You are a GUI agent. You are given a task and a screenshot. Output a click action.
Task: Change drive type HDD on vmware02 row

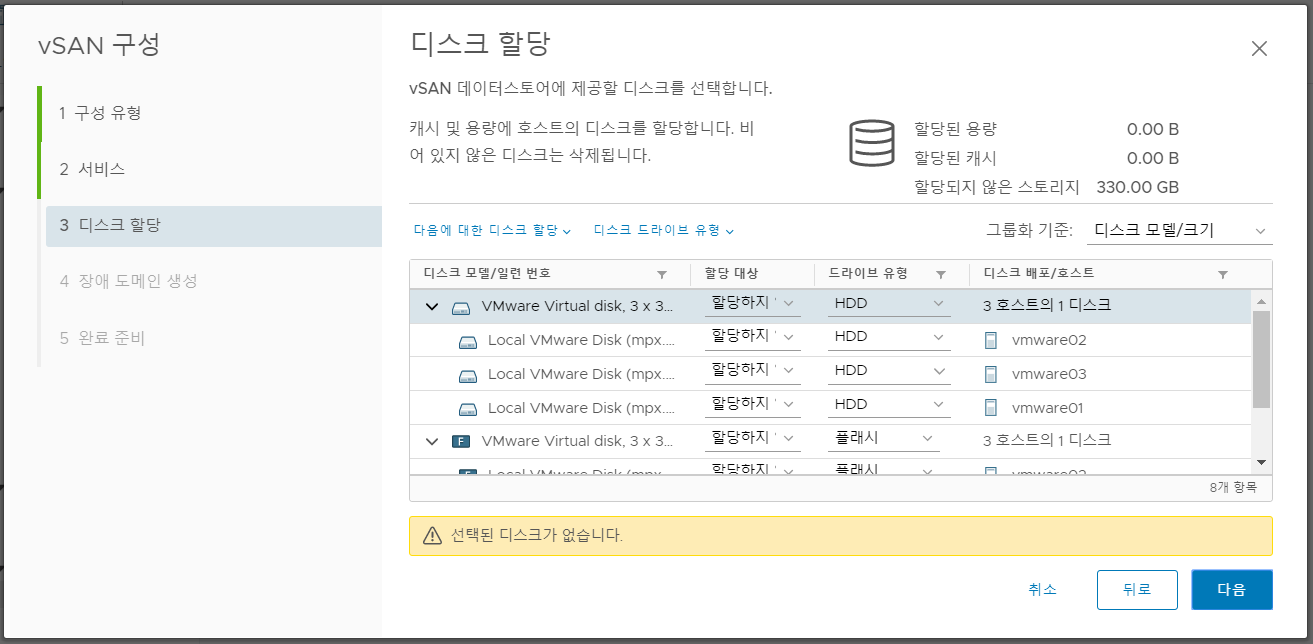[889, 337]
